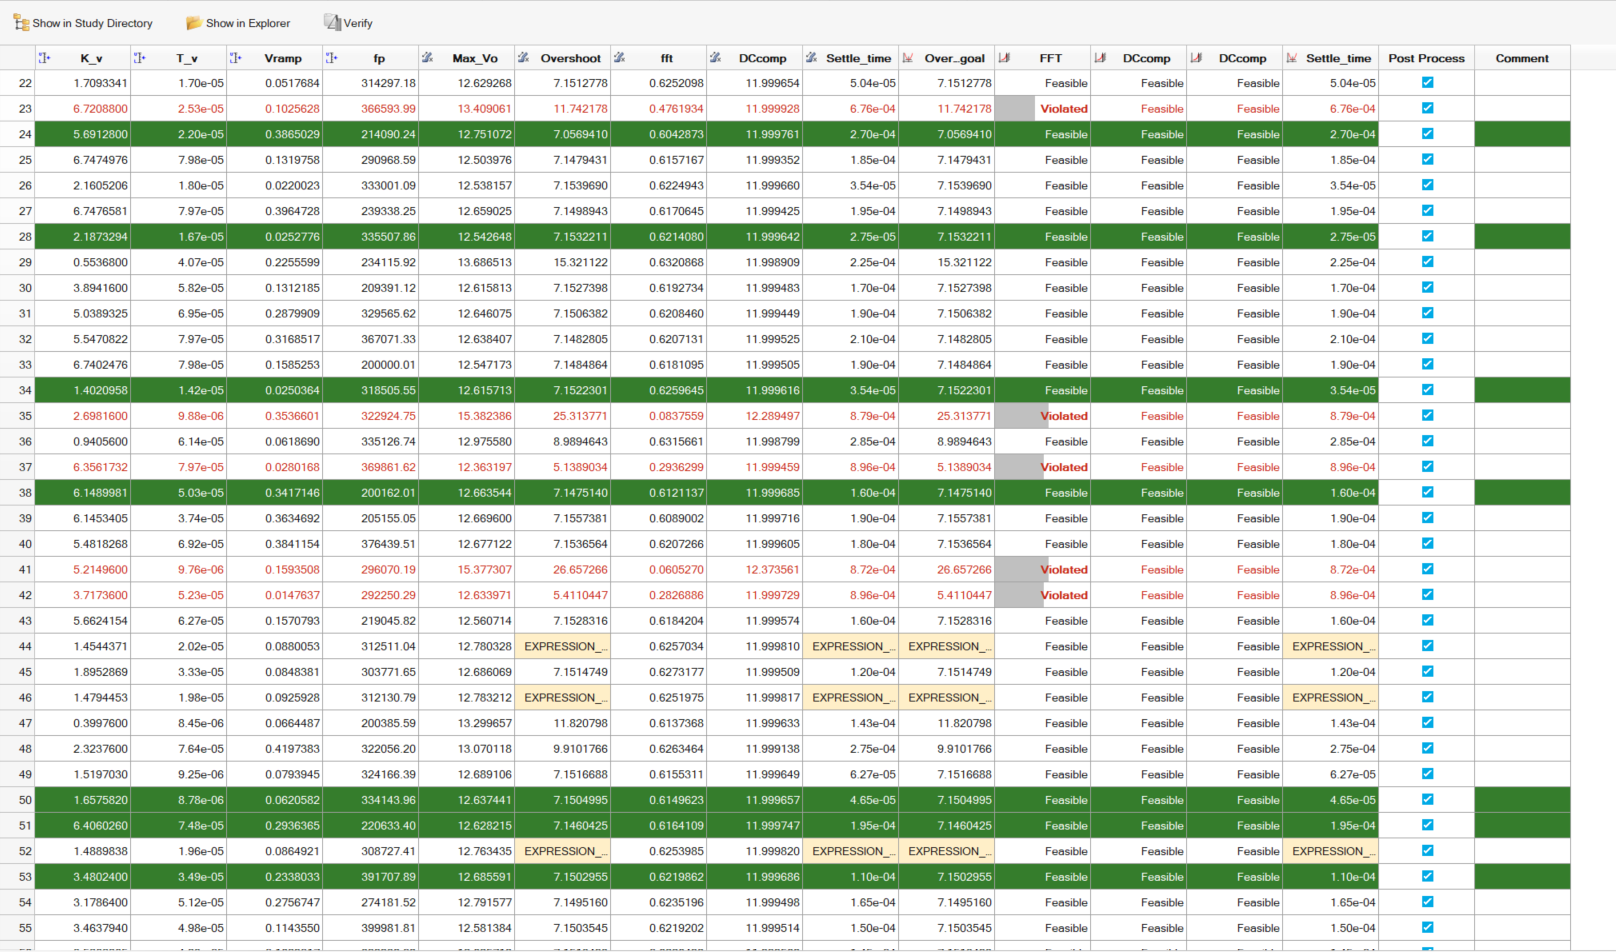Click the fp input variable header icon

pos(332,58)
